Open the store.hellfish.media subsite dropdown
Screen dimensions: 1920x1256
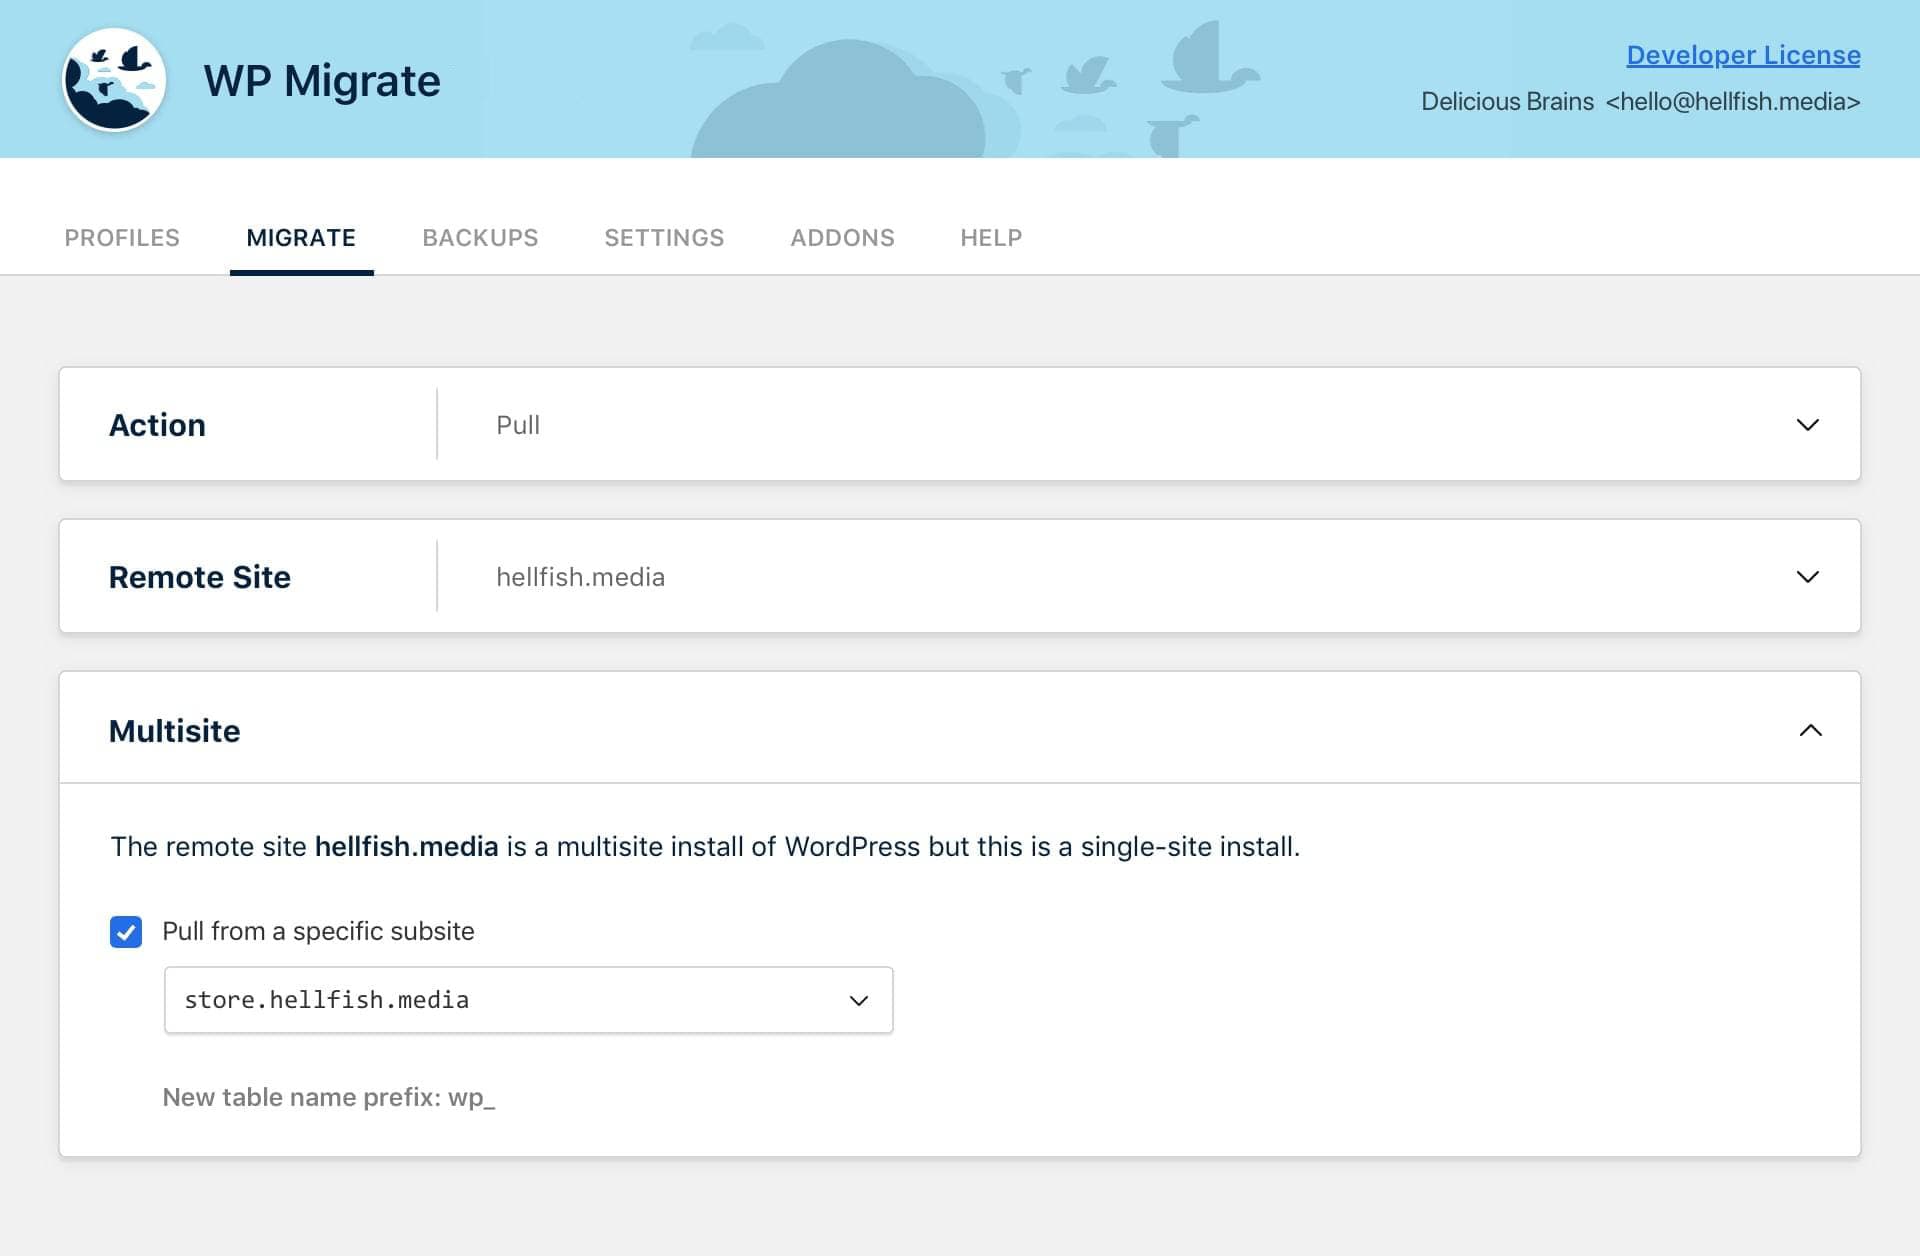pyautogui.click(x=527, y=999)
